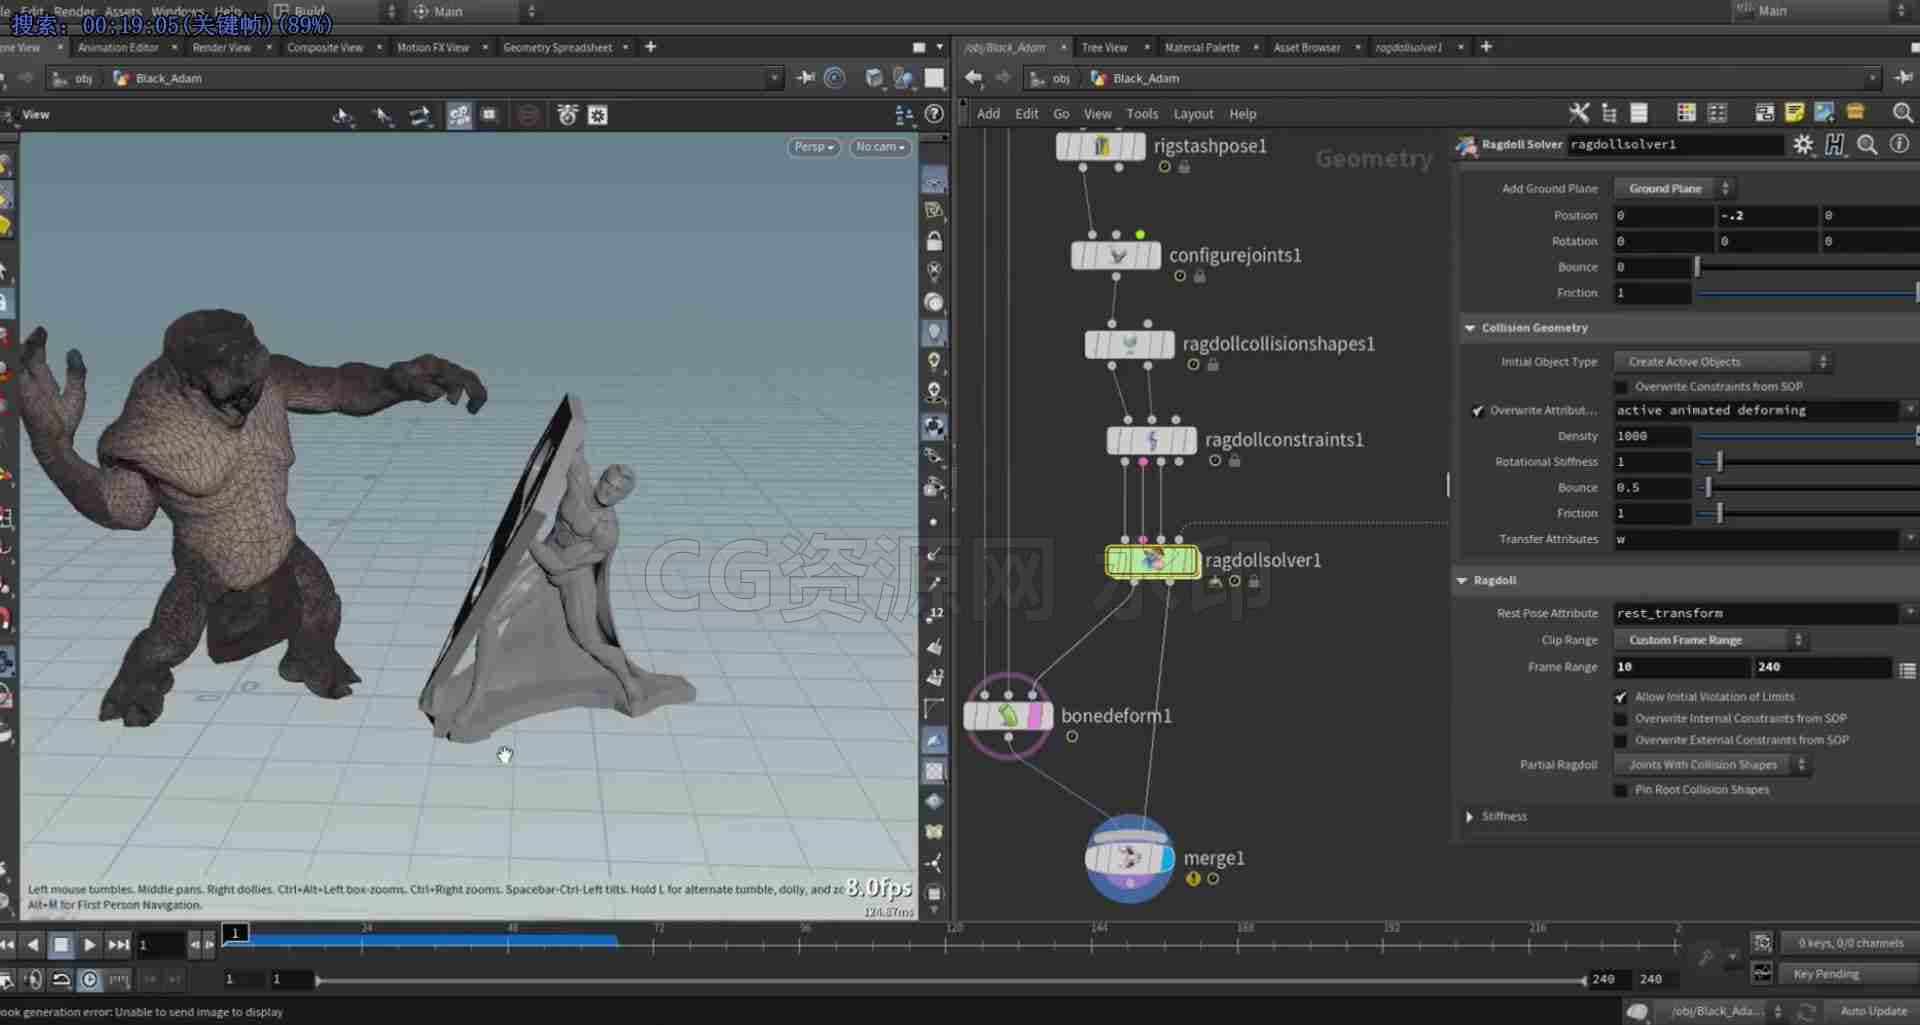
Task: Click the wrench tools icon in network editor
Action: 1579,112
